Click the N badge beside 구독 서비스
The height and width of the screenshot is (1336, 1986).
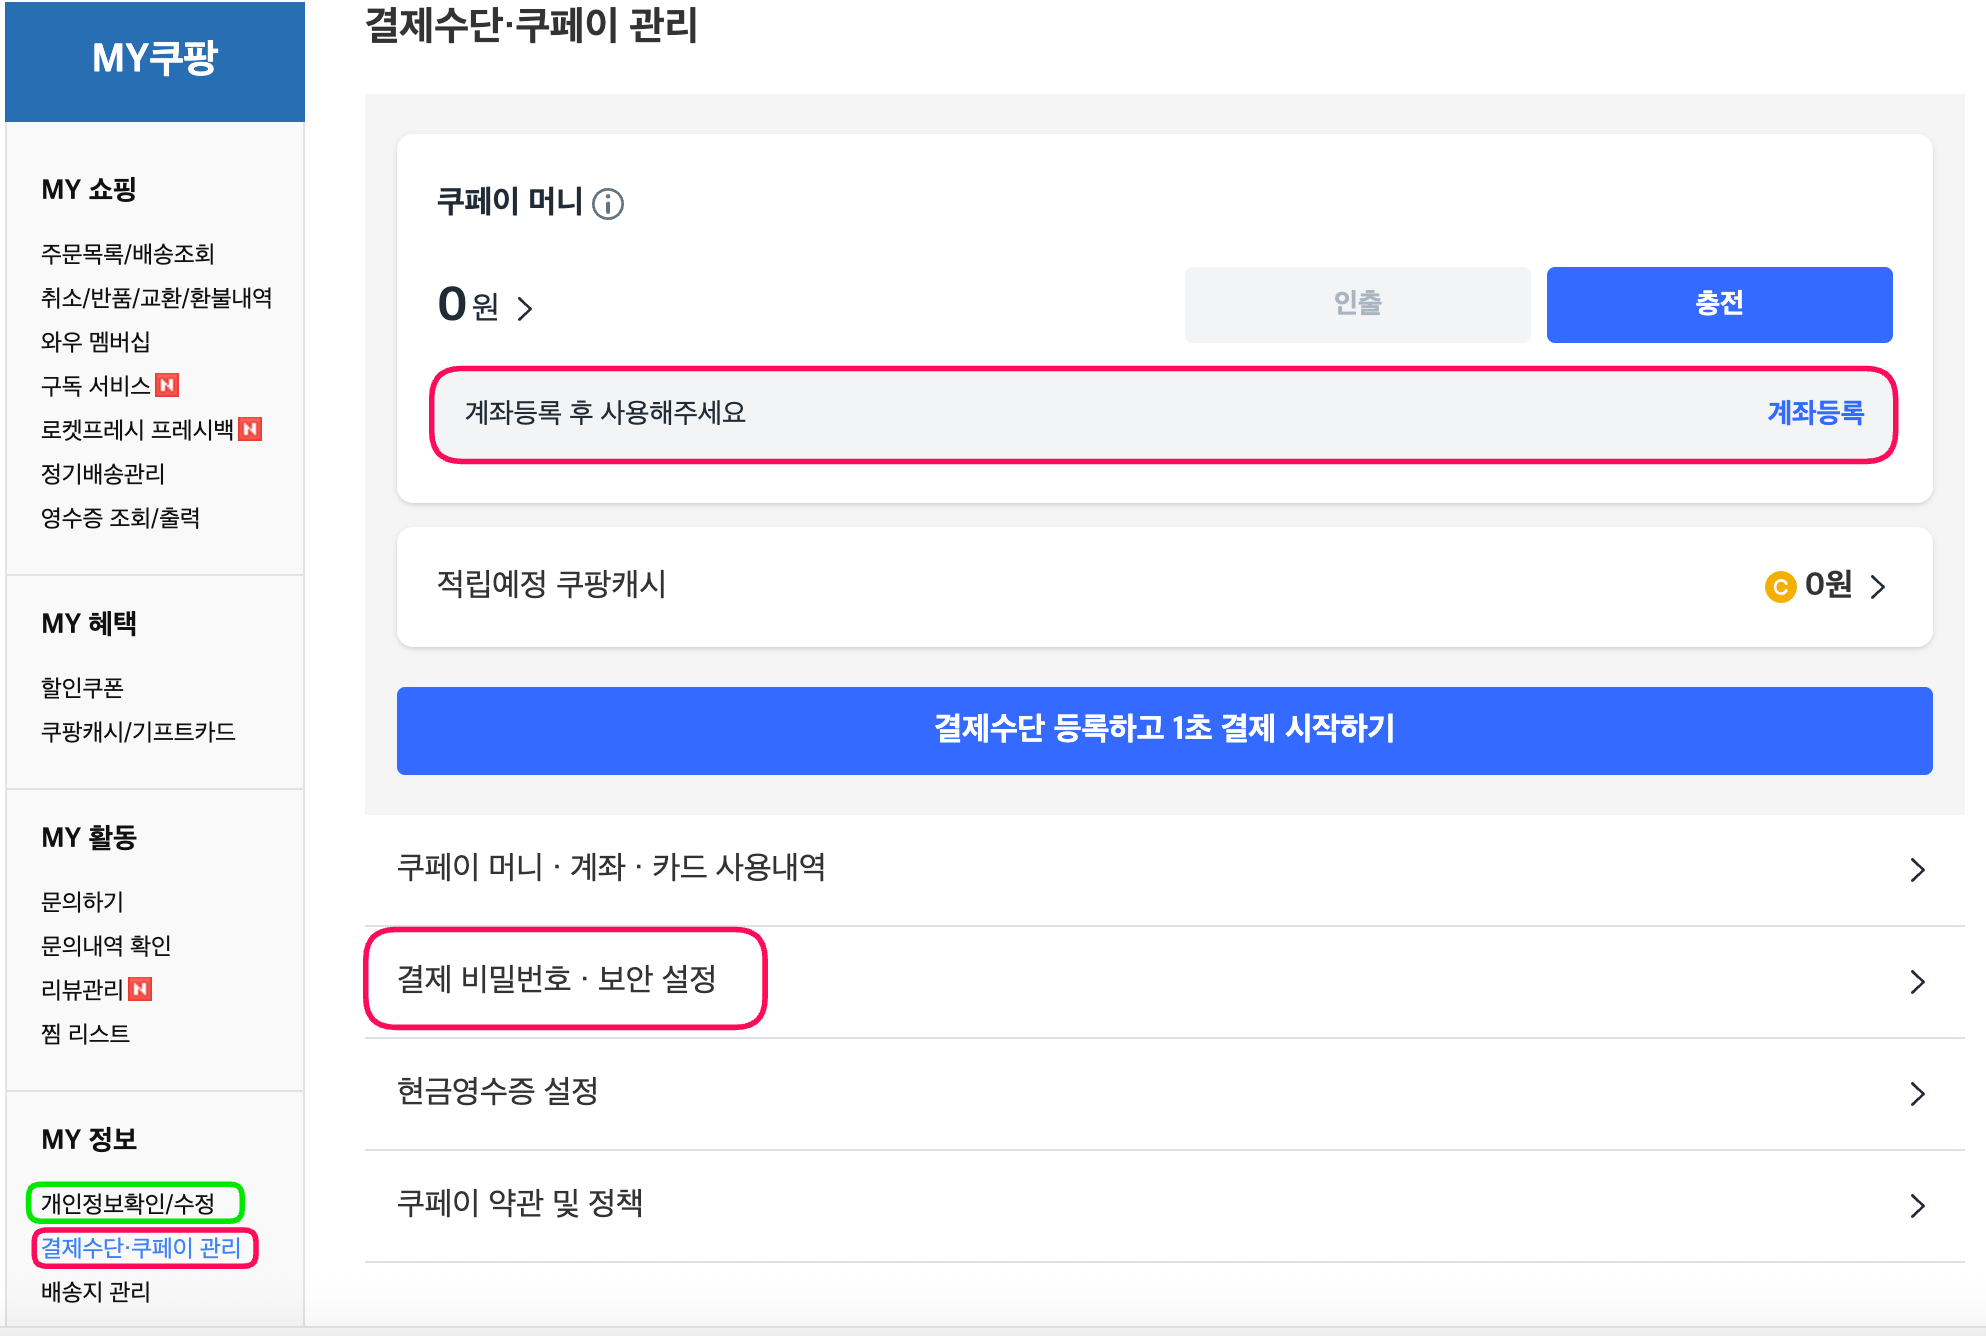[168, 385]
